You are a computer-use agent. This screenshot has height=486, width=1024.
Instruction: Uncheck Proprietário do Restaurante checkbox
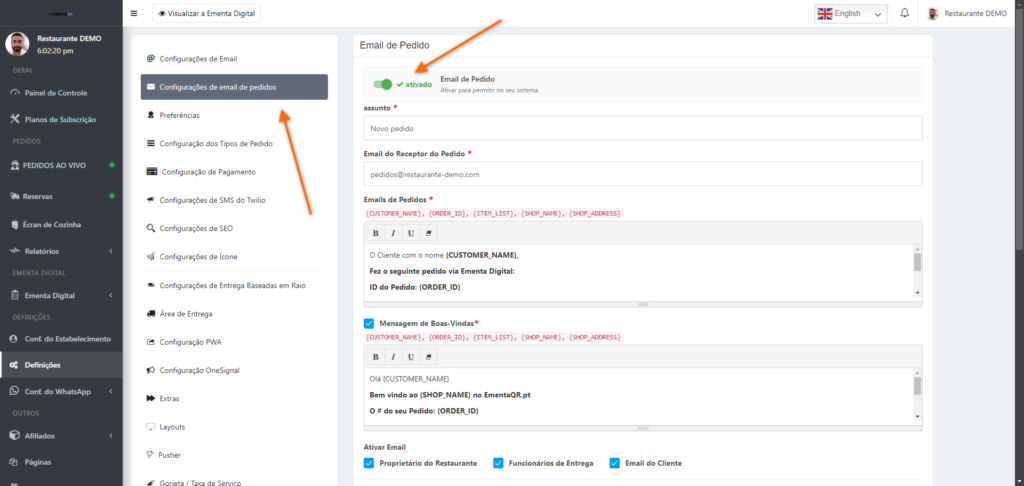point(369,463)
